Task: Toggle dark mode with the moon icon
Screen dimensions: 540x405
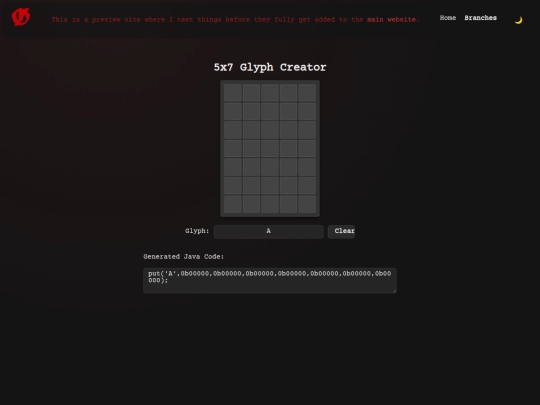Action: 518,20
